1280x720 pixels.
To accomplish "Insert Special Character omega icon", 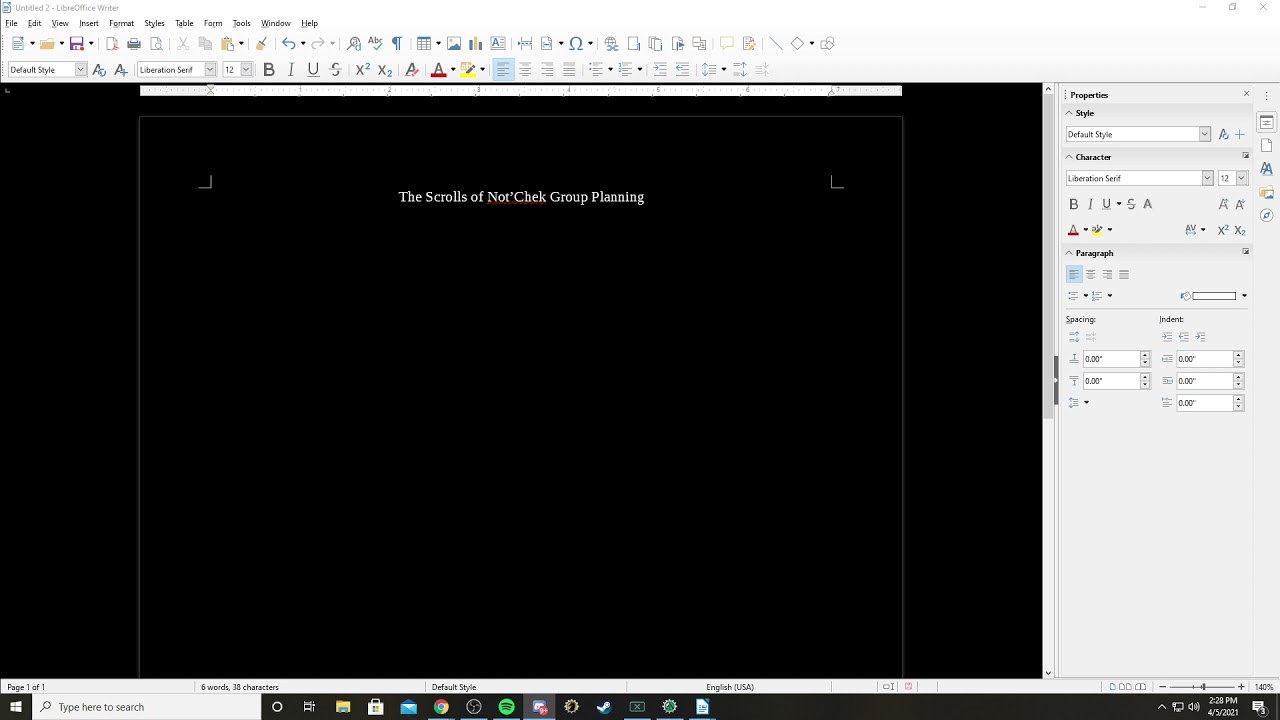I will (x=576, y=43).
